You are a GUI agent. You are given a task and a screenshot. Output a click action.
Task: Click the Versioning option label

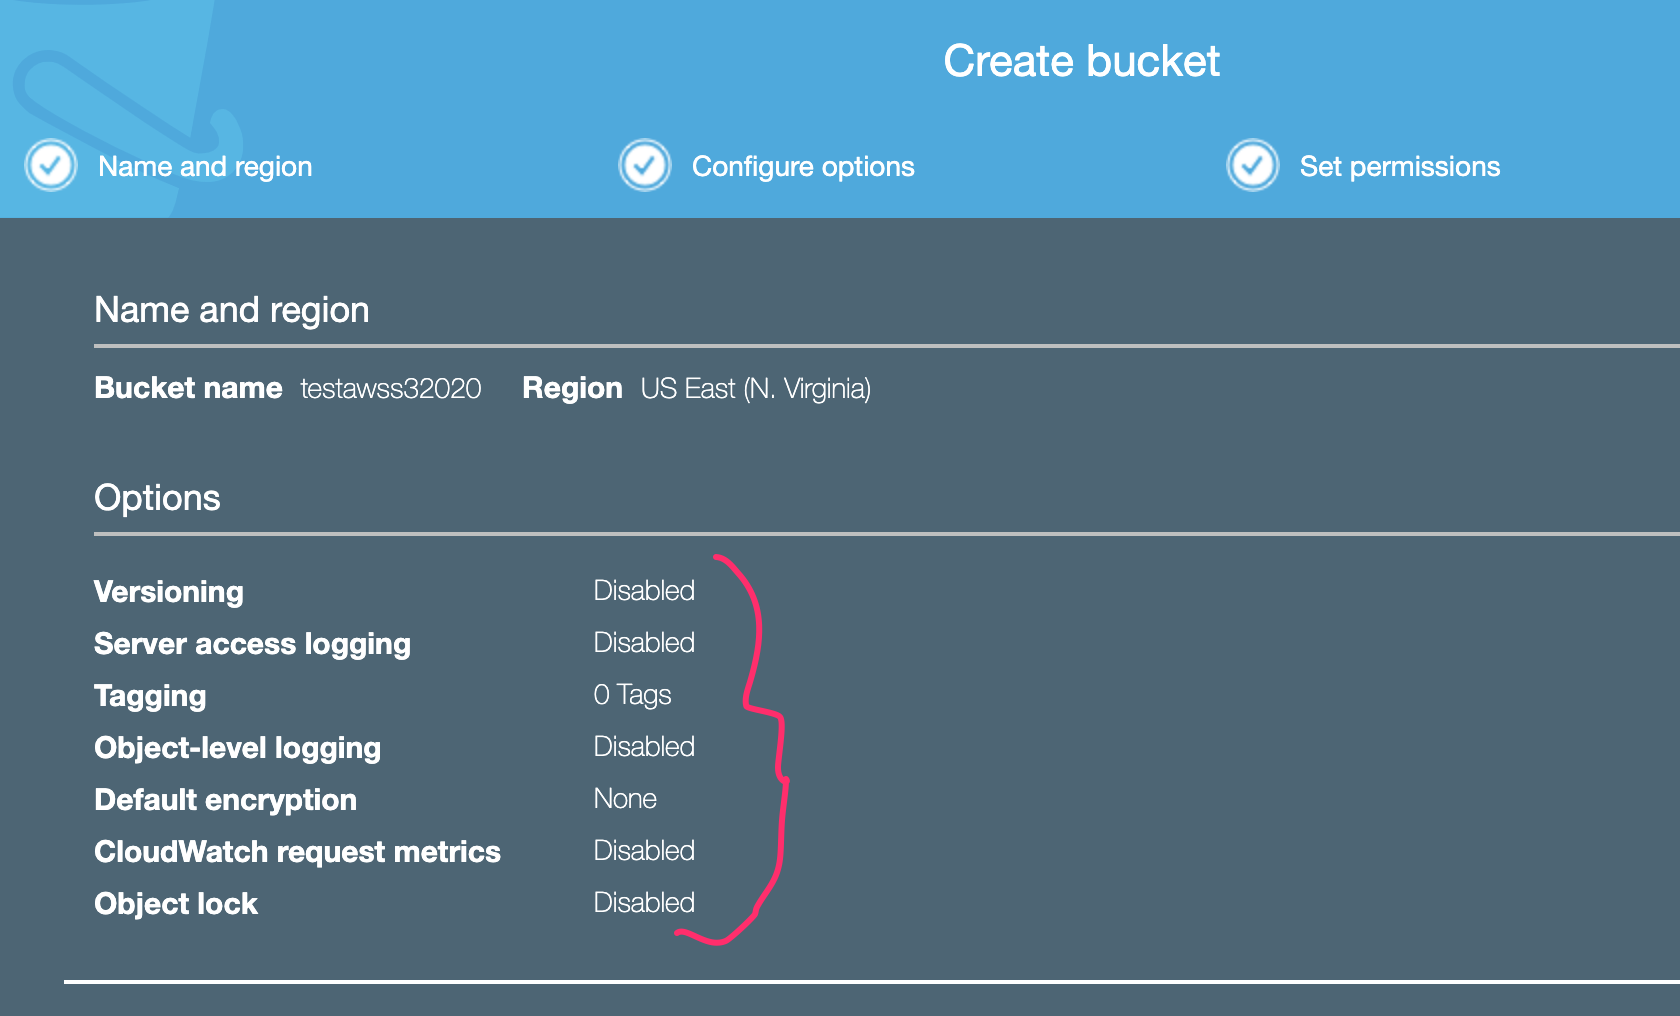click(169, 592)
